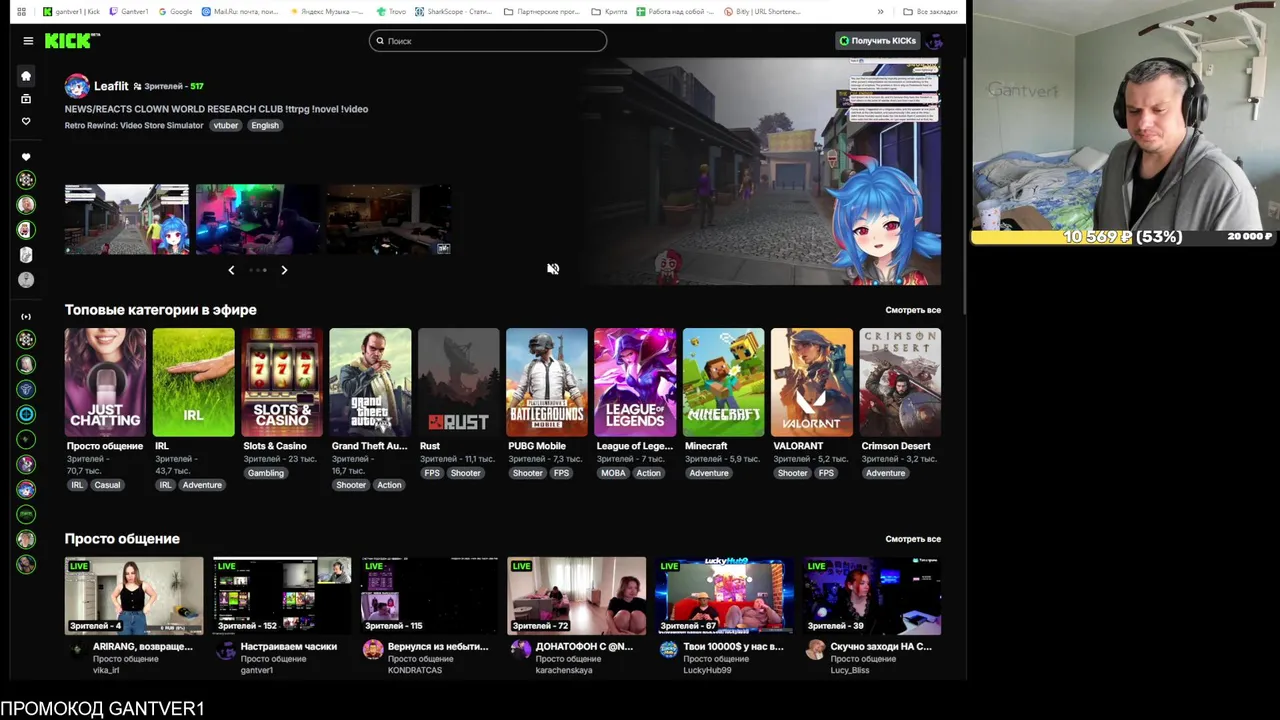Open the Mail.Ru bookmark
This screenshot has height=720, width=1280.
pyautogui.click(x=241, y=12)
